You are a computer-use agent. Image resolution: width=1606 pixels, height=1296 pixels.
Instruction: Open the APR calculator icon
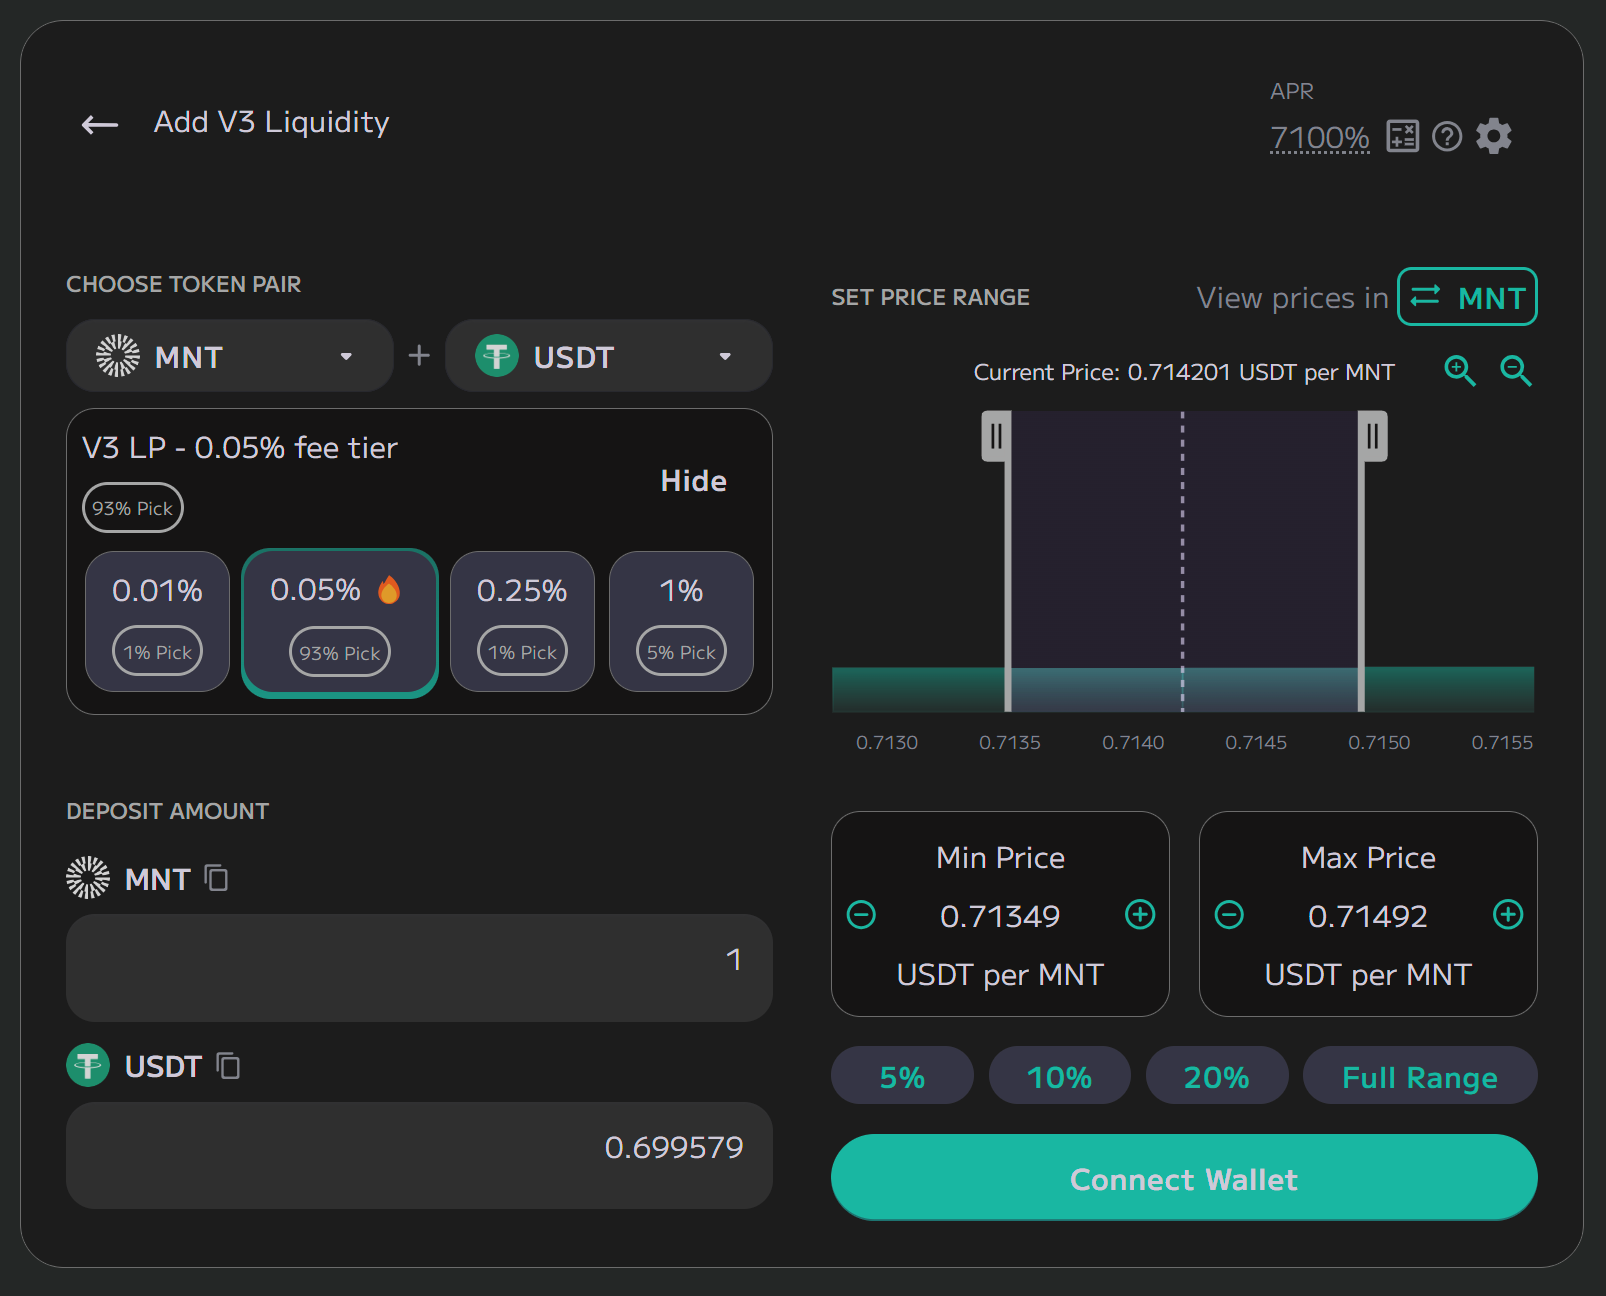[1402, 136]
